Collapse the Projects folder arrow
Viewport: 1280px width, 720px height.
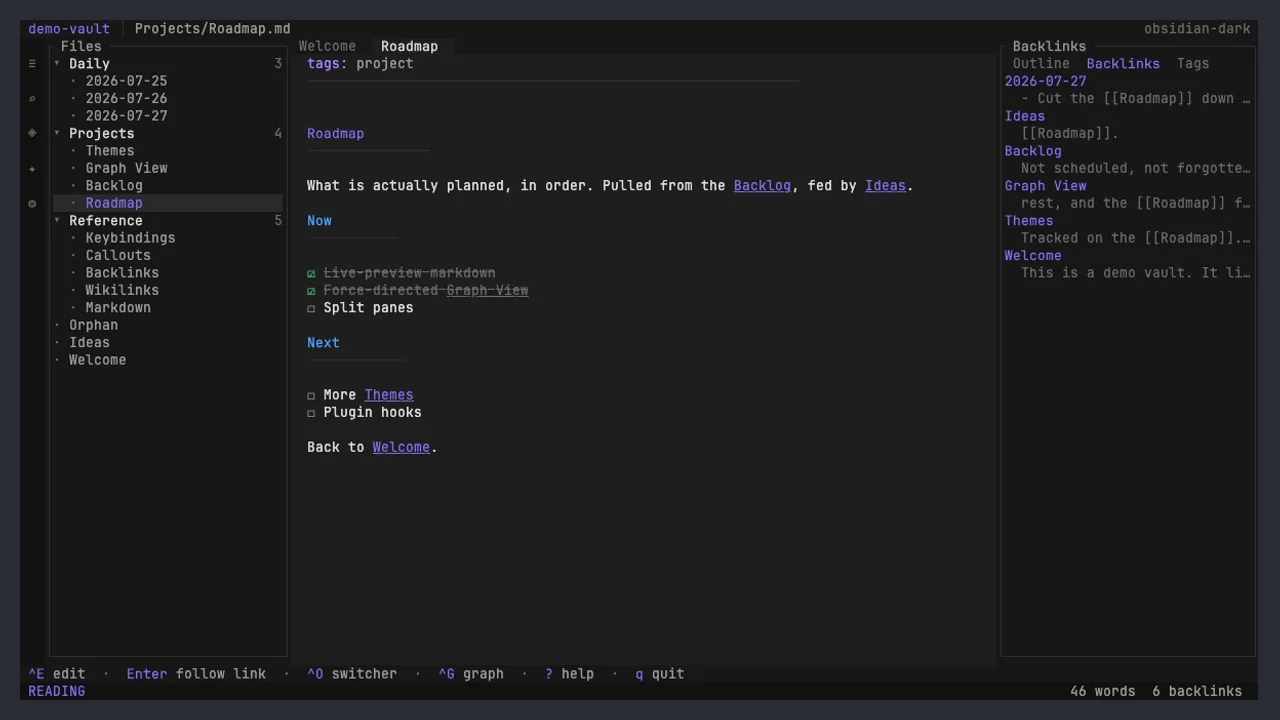coord(57,134)
